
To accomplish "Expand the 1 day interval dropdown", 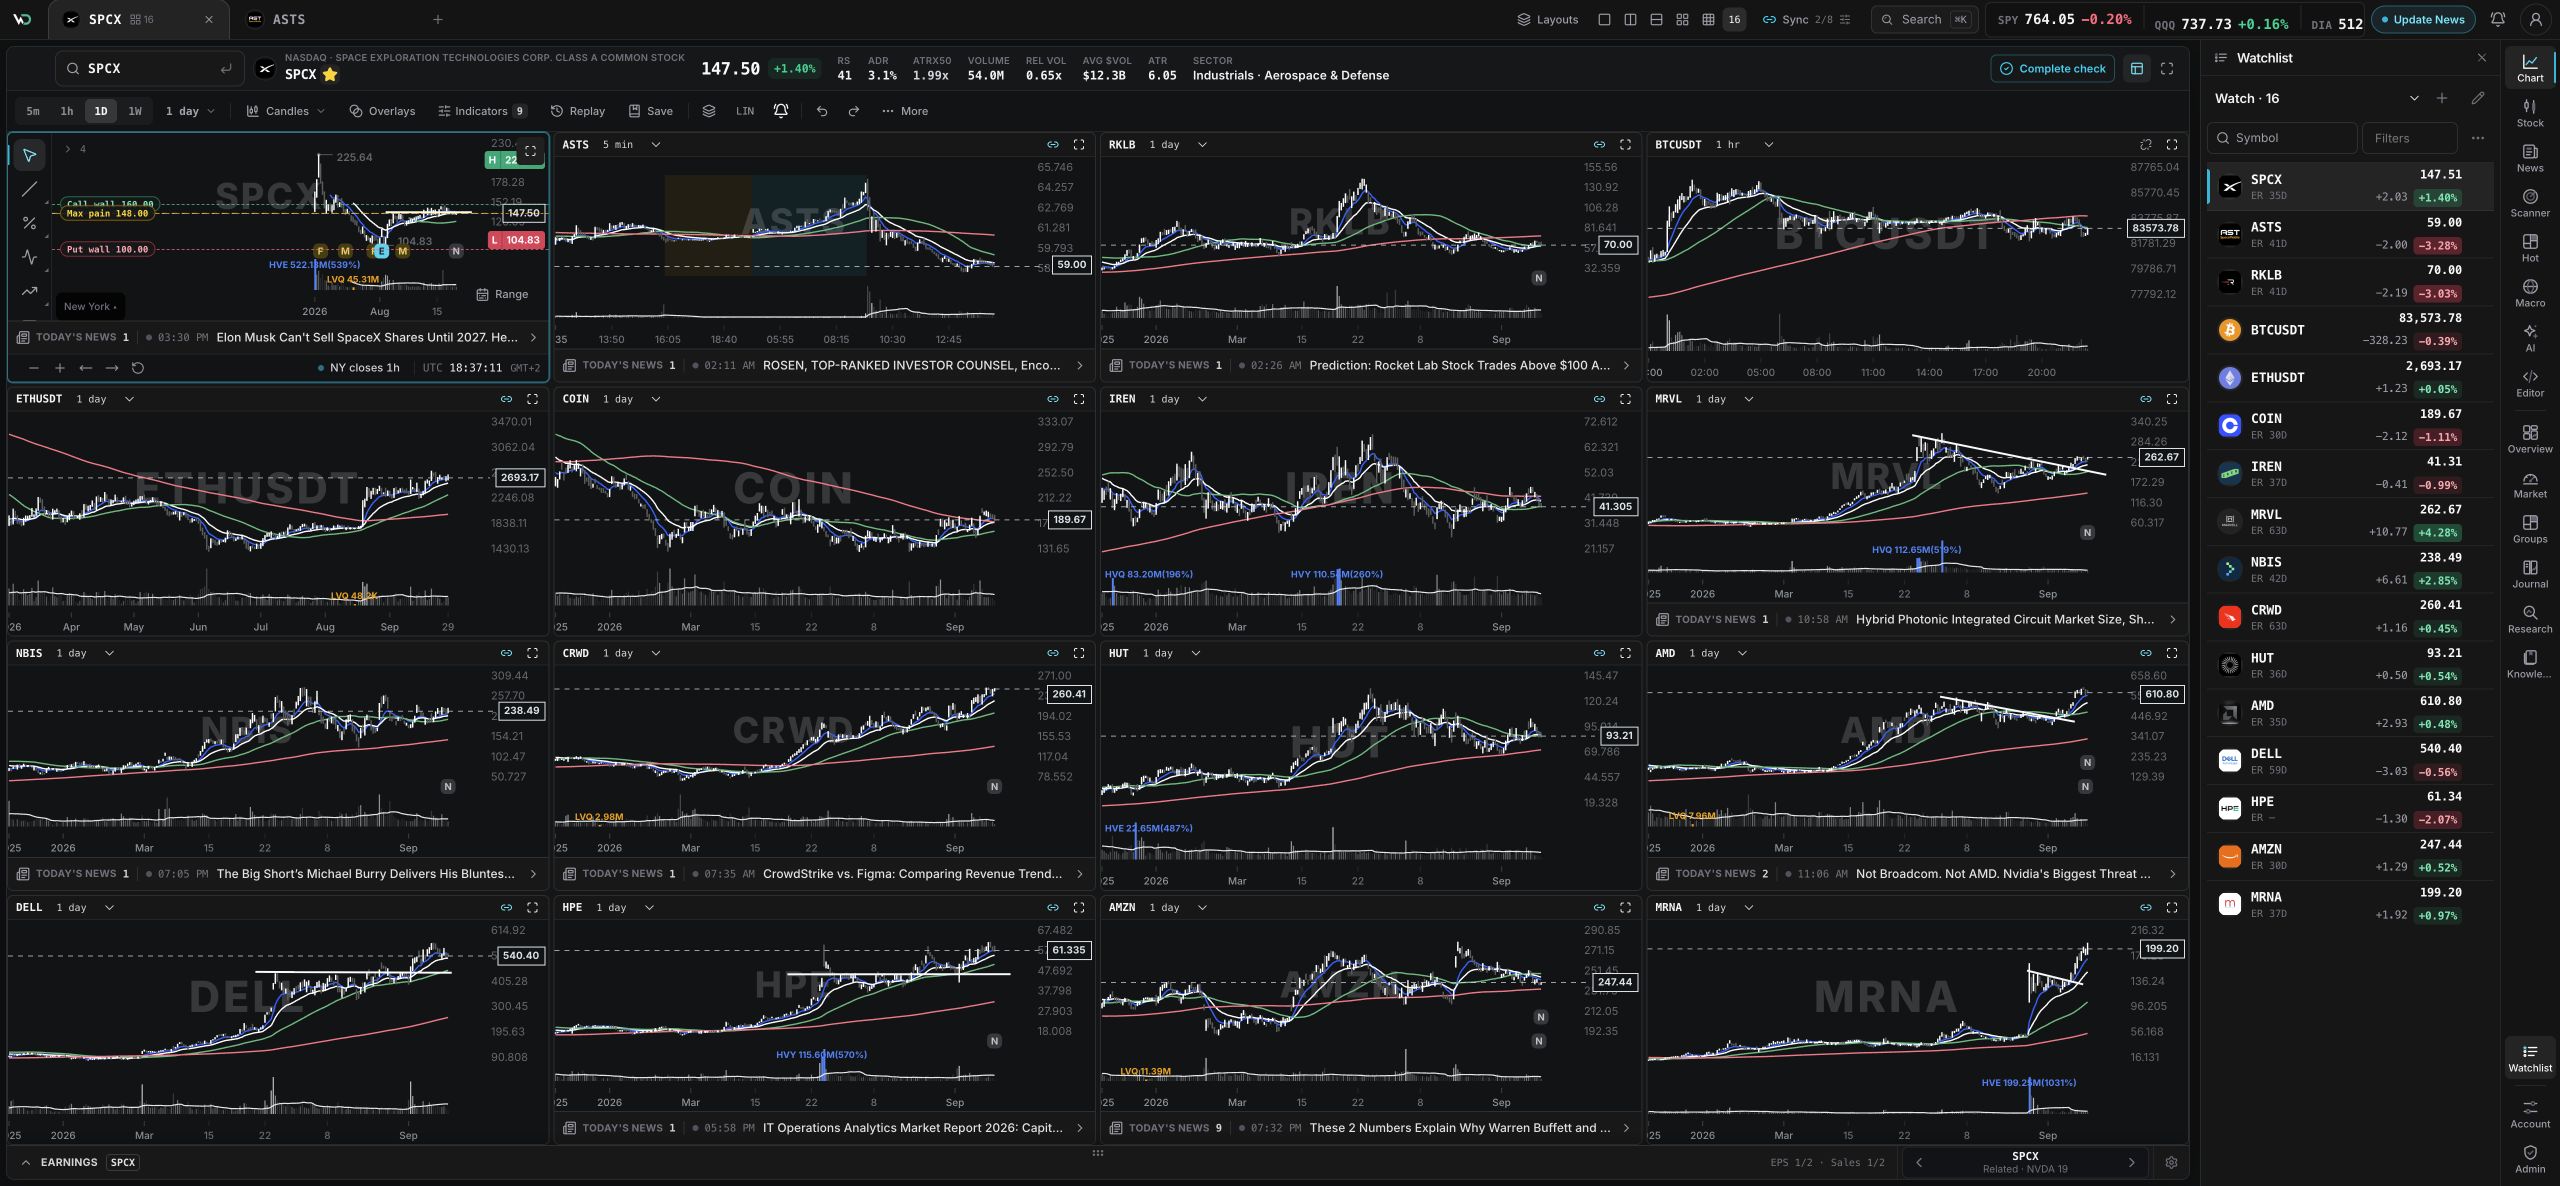I will click(190, 111).
